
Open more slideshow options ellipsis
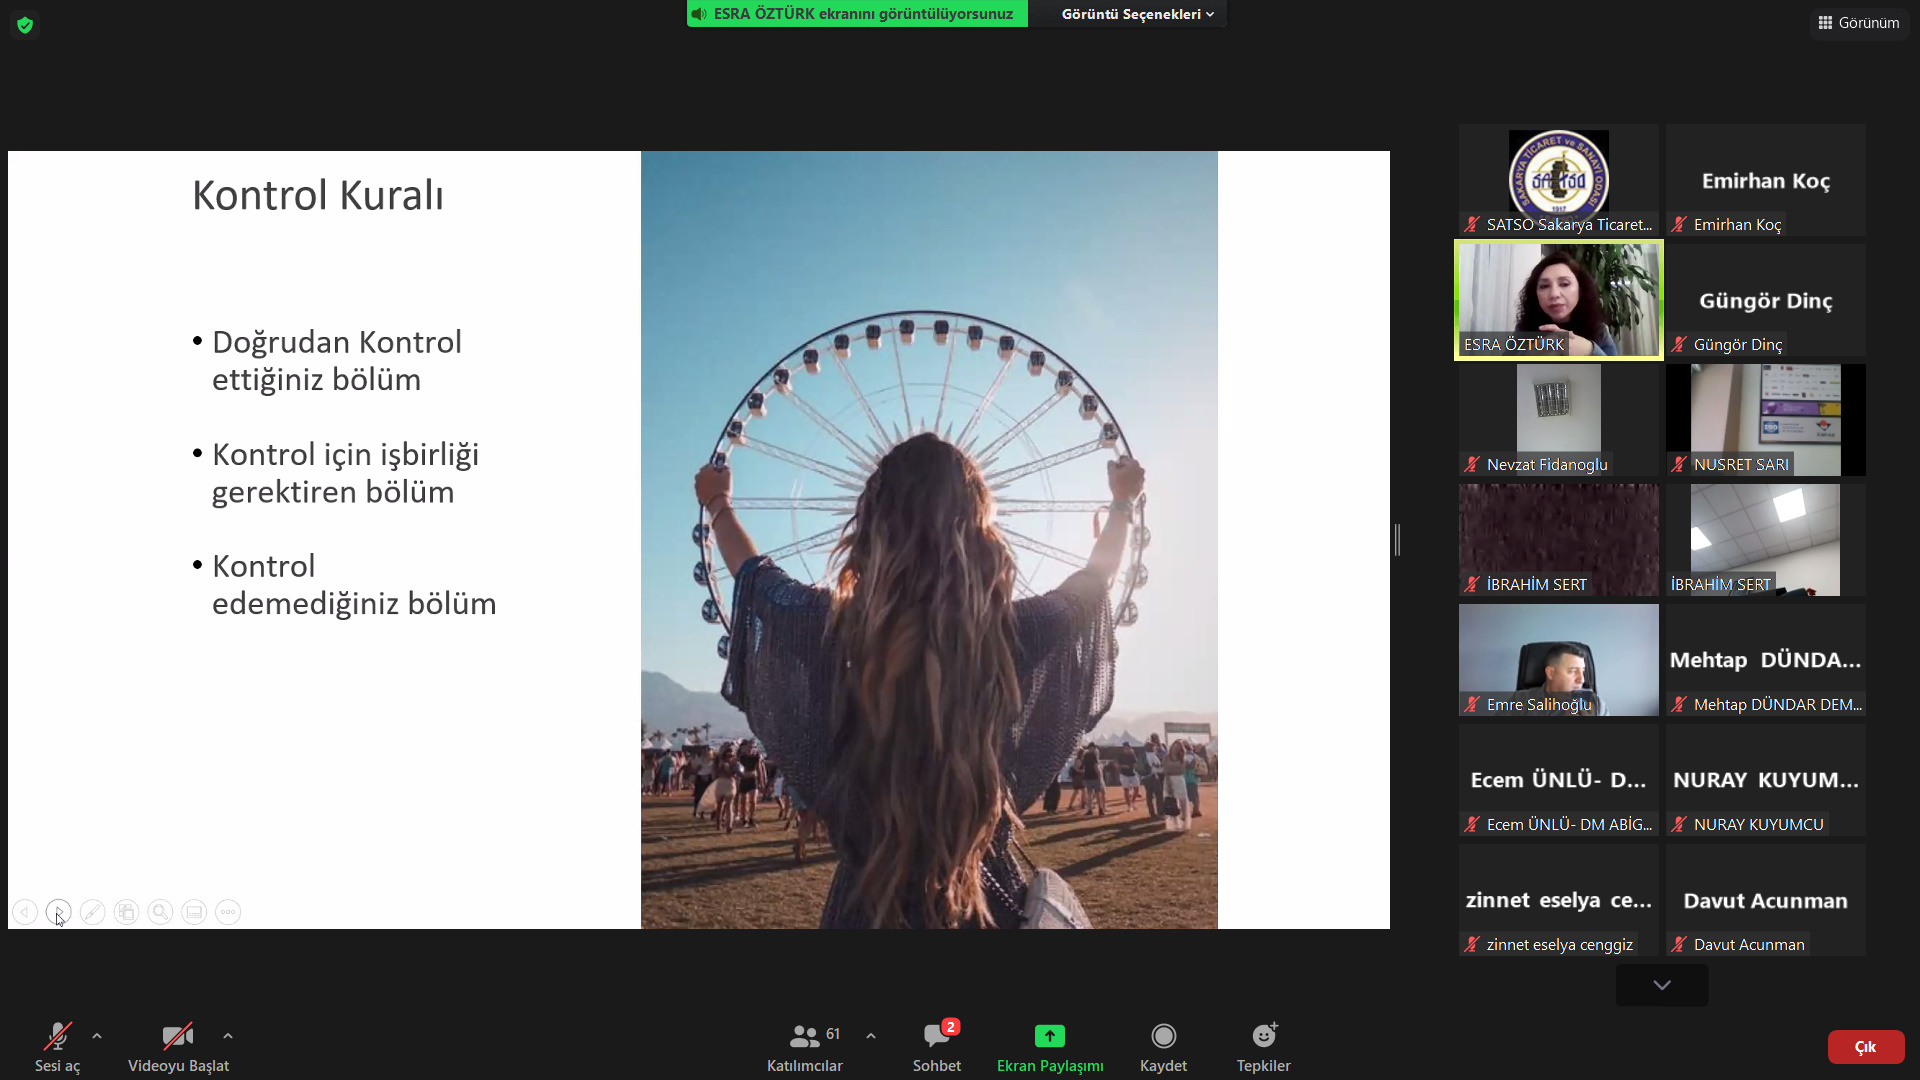(x=228, y=912)
